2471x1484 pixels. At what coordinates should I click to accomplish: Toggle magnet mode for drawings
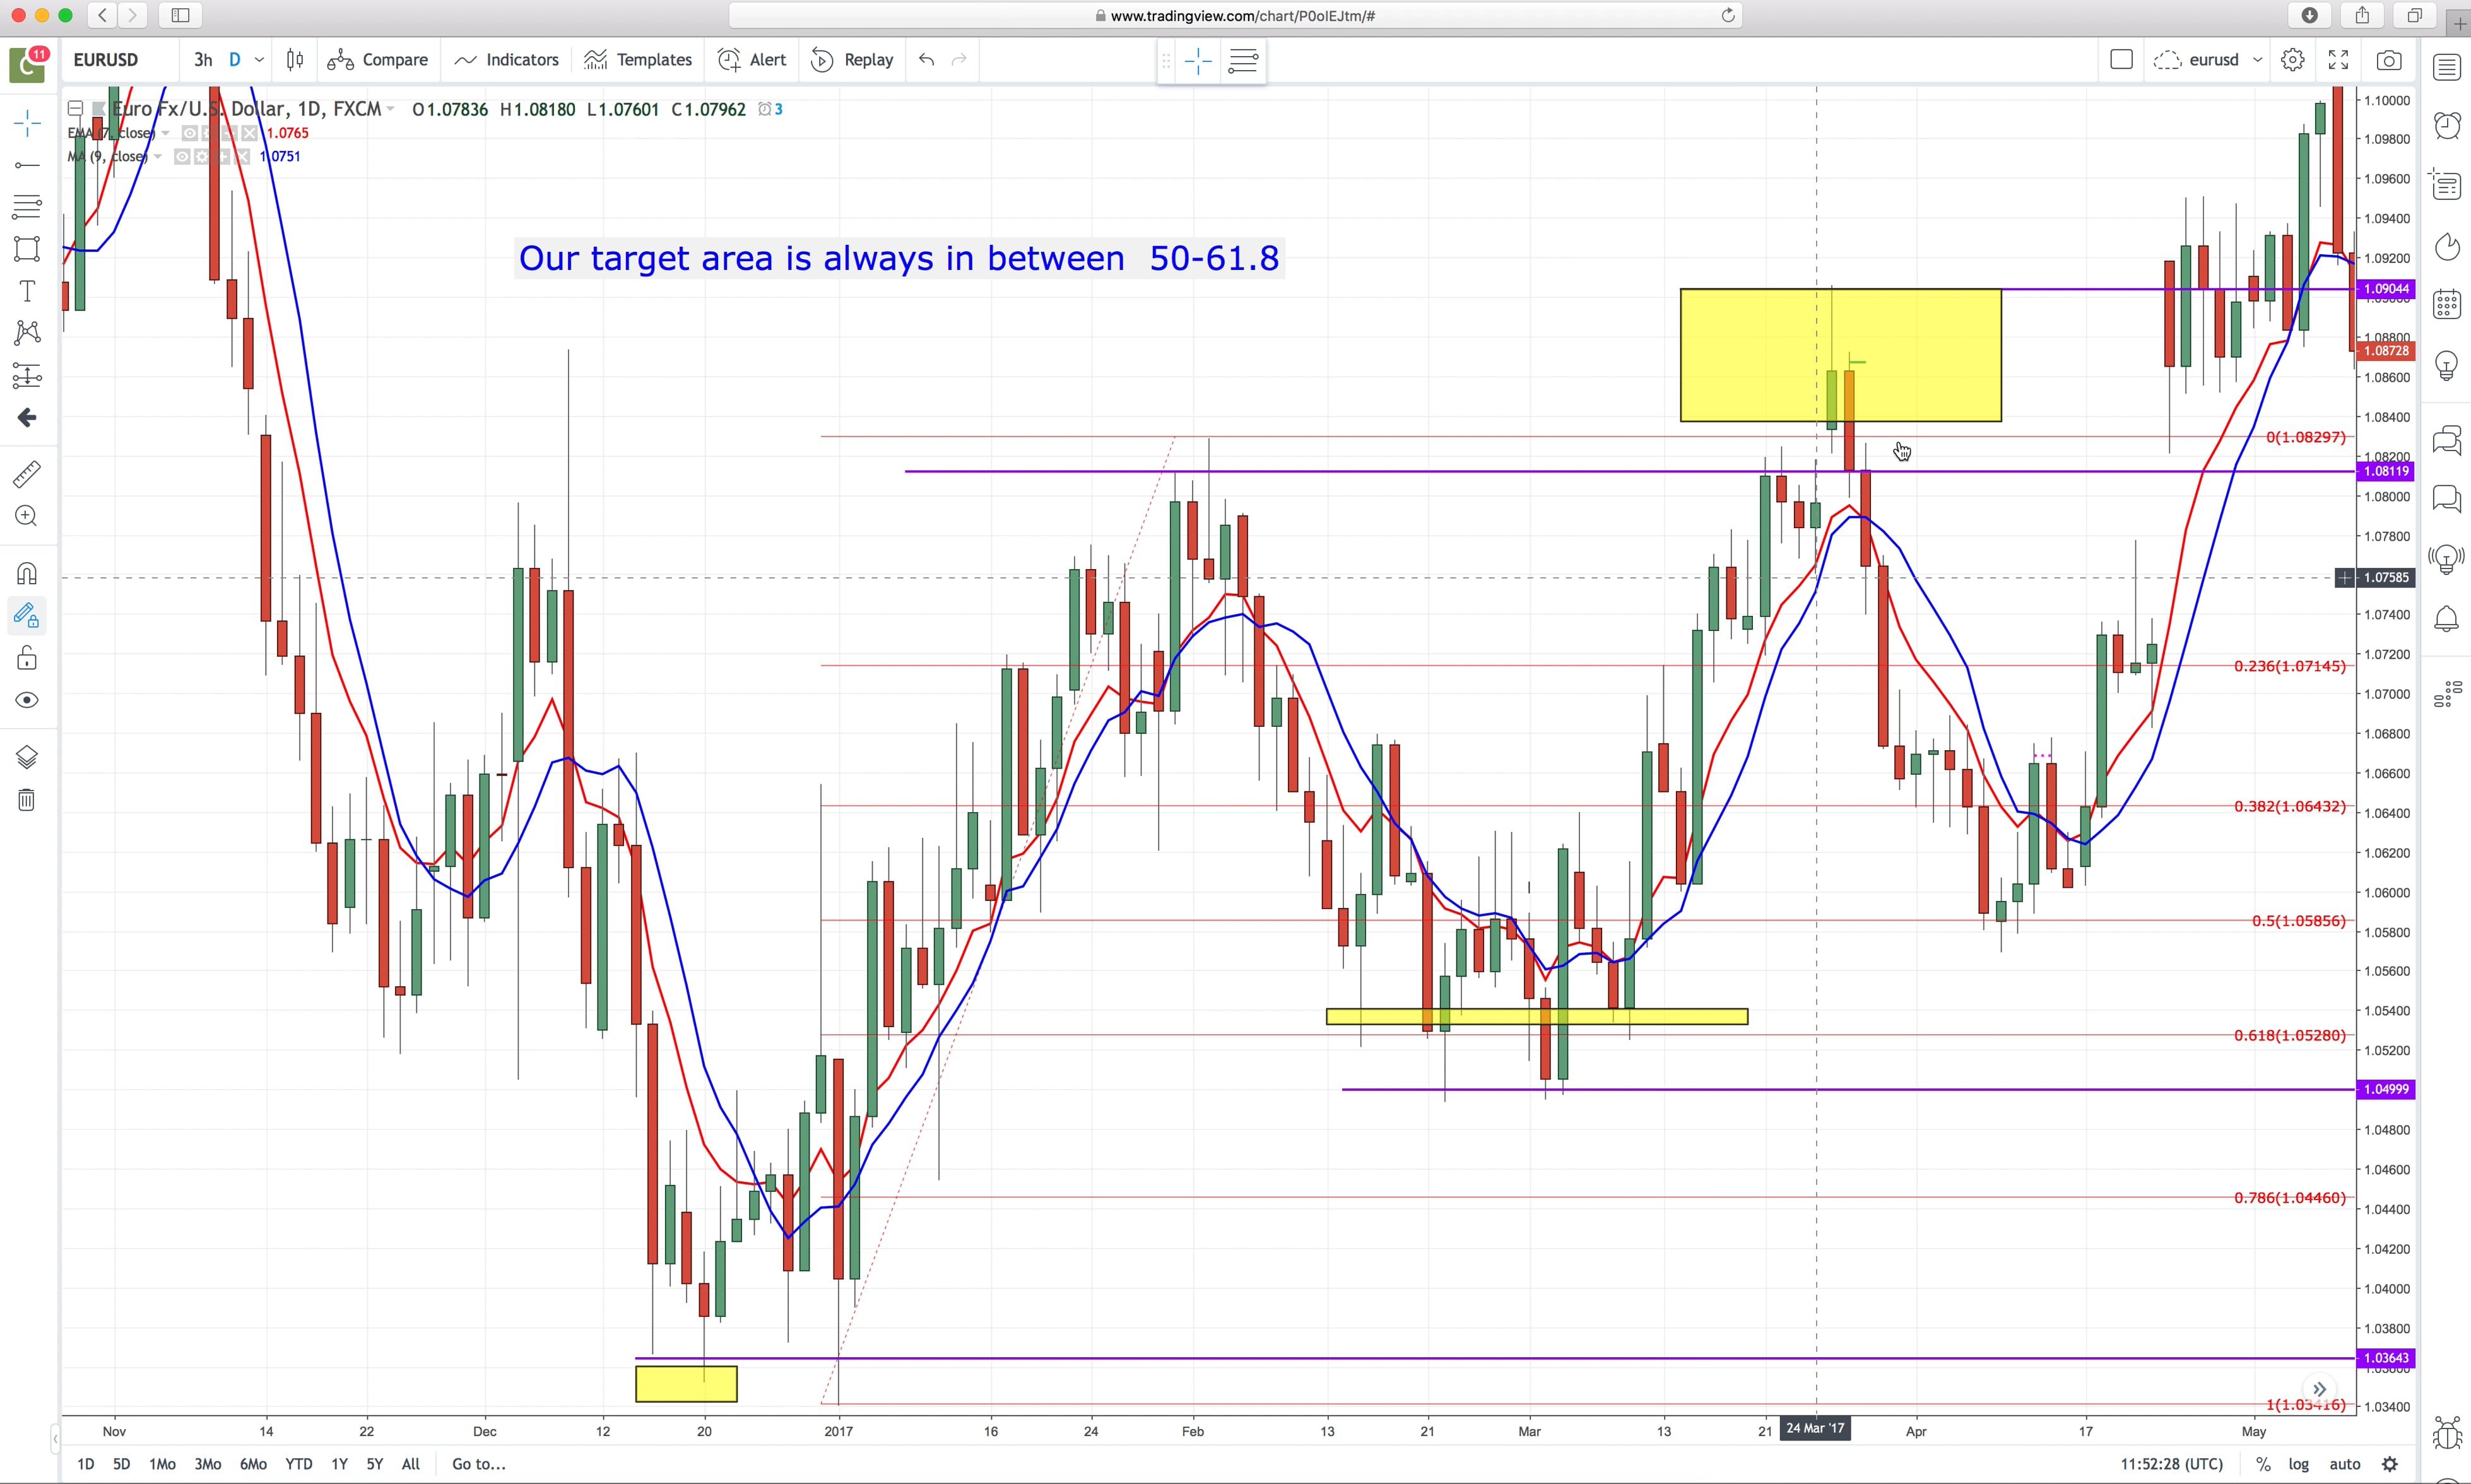coord(27,574)
